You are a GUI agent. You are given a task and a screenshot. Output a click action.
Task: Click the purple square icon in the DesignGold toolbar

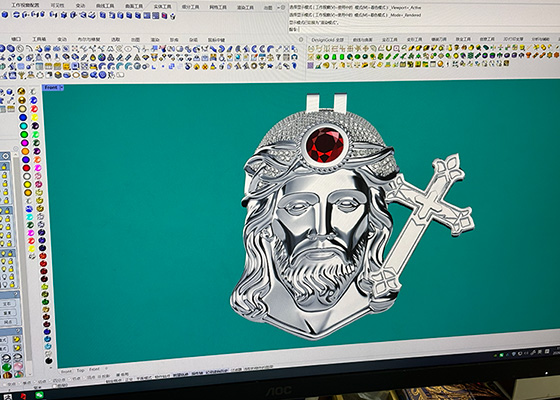click(x=310, y=65)
